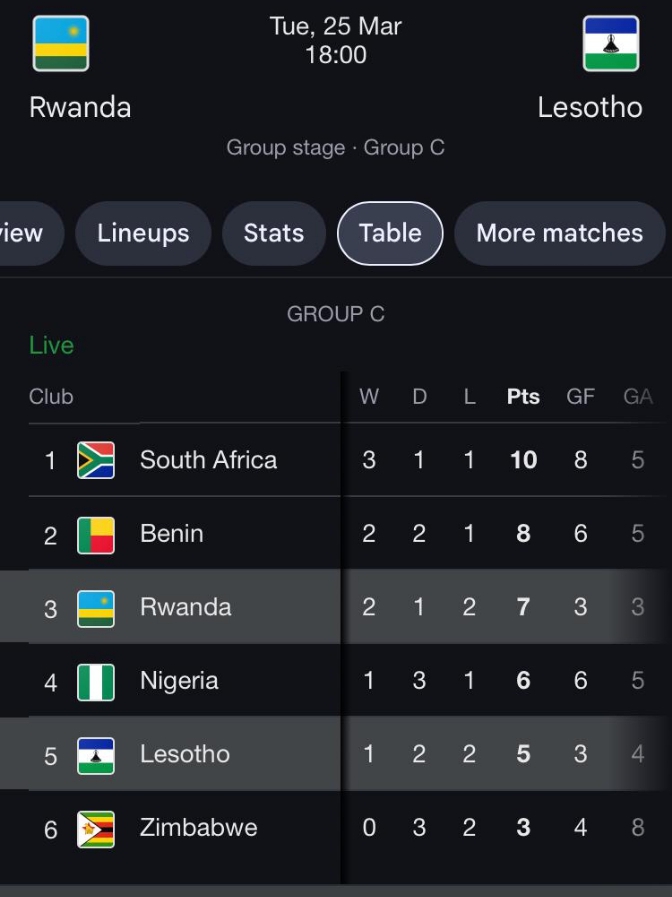Screen dimensions: 672x897
Task: Click the Benin team name
Action: click(172, 534)
